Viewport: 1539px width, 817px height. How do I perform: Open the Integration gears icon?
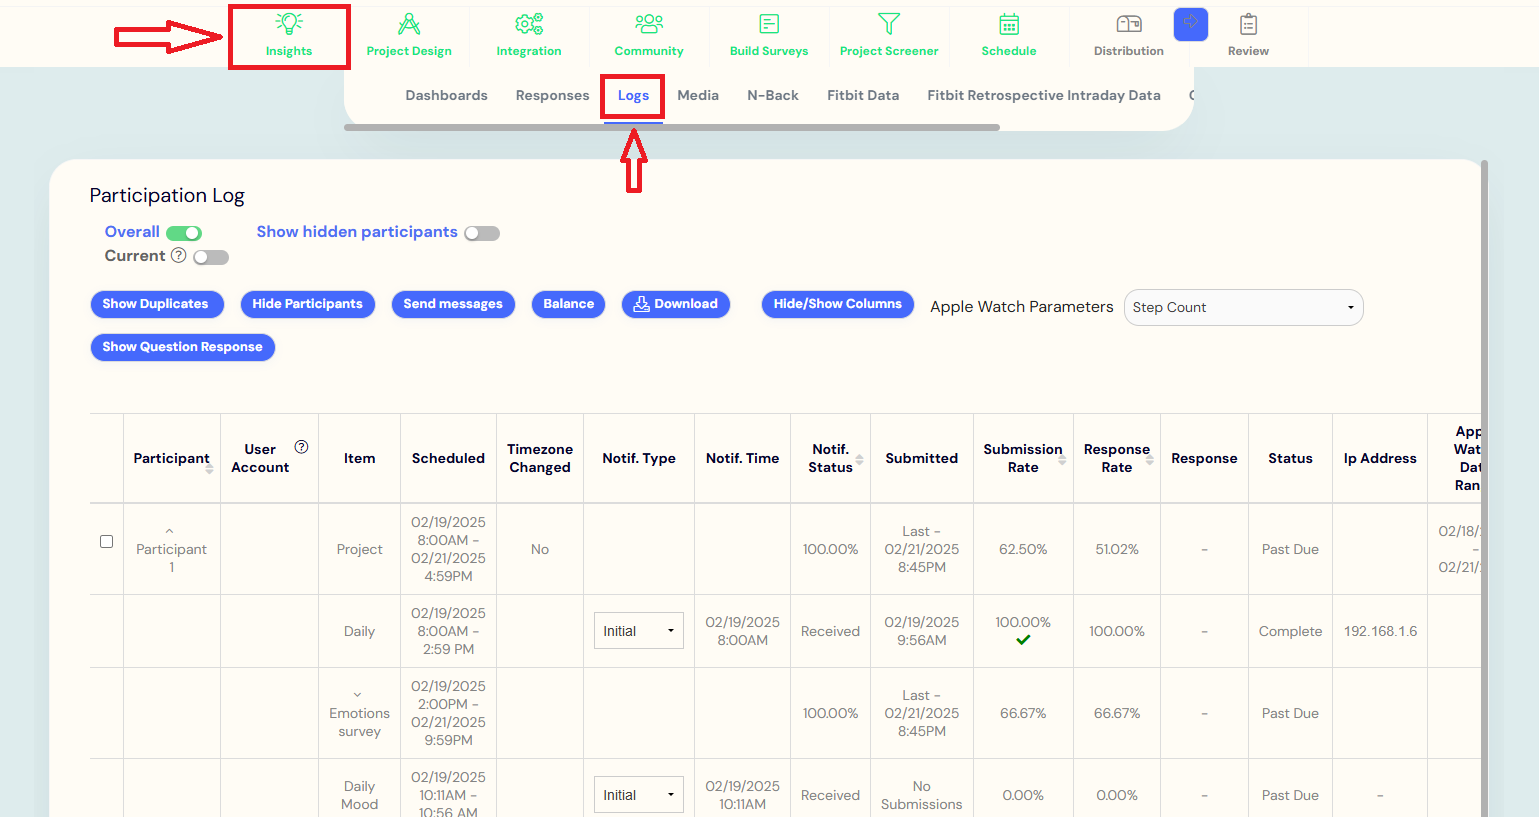tap(529, 24)
